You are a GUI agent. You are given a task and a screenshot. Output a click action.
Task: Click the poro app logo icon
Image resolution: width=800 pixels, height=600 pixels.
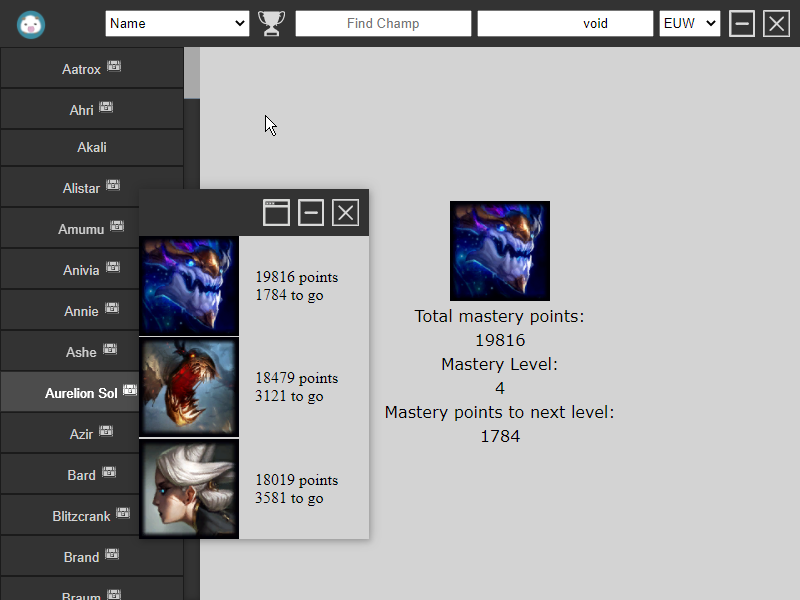pos(31,24)
